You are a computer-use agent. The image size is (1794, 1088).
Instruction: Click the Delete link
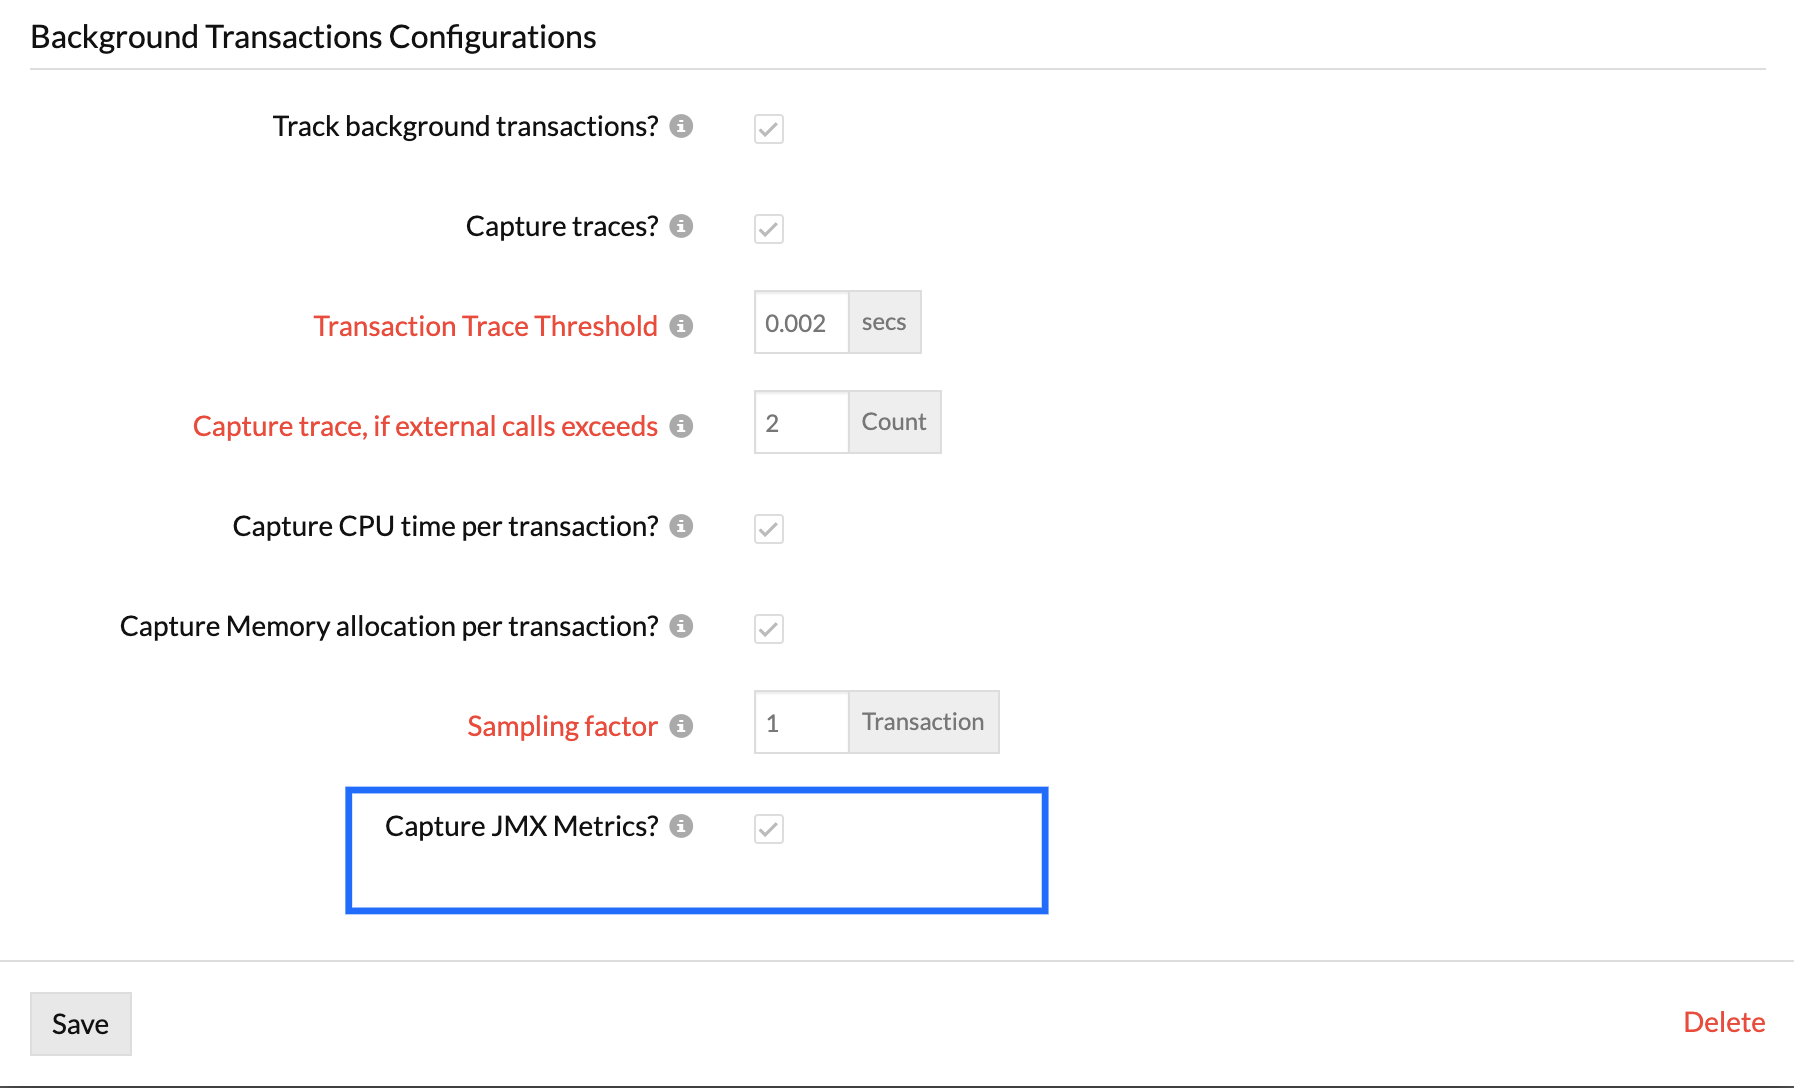click(1724, 1022)
